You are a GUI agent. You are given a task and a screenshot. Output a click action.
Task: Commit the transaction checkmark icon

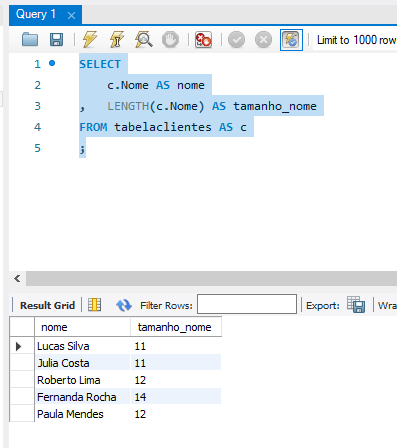(x=236, y=40)
